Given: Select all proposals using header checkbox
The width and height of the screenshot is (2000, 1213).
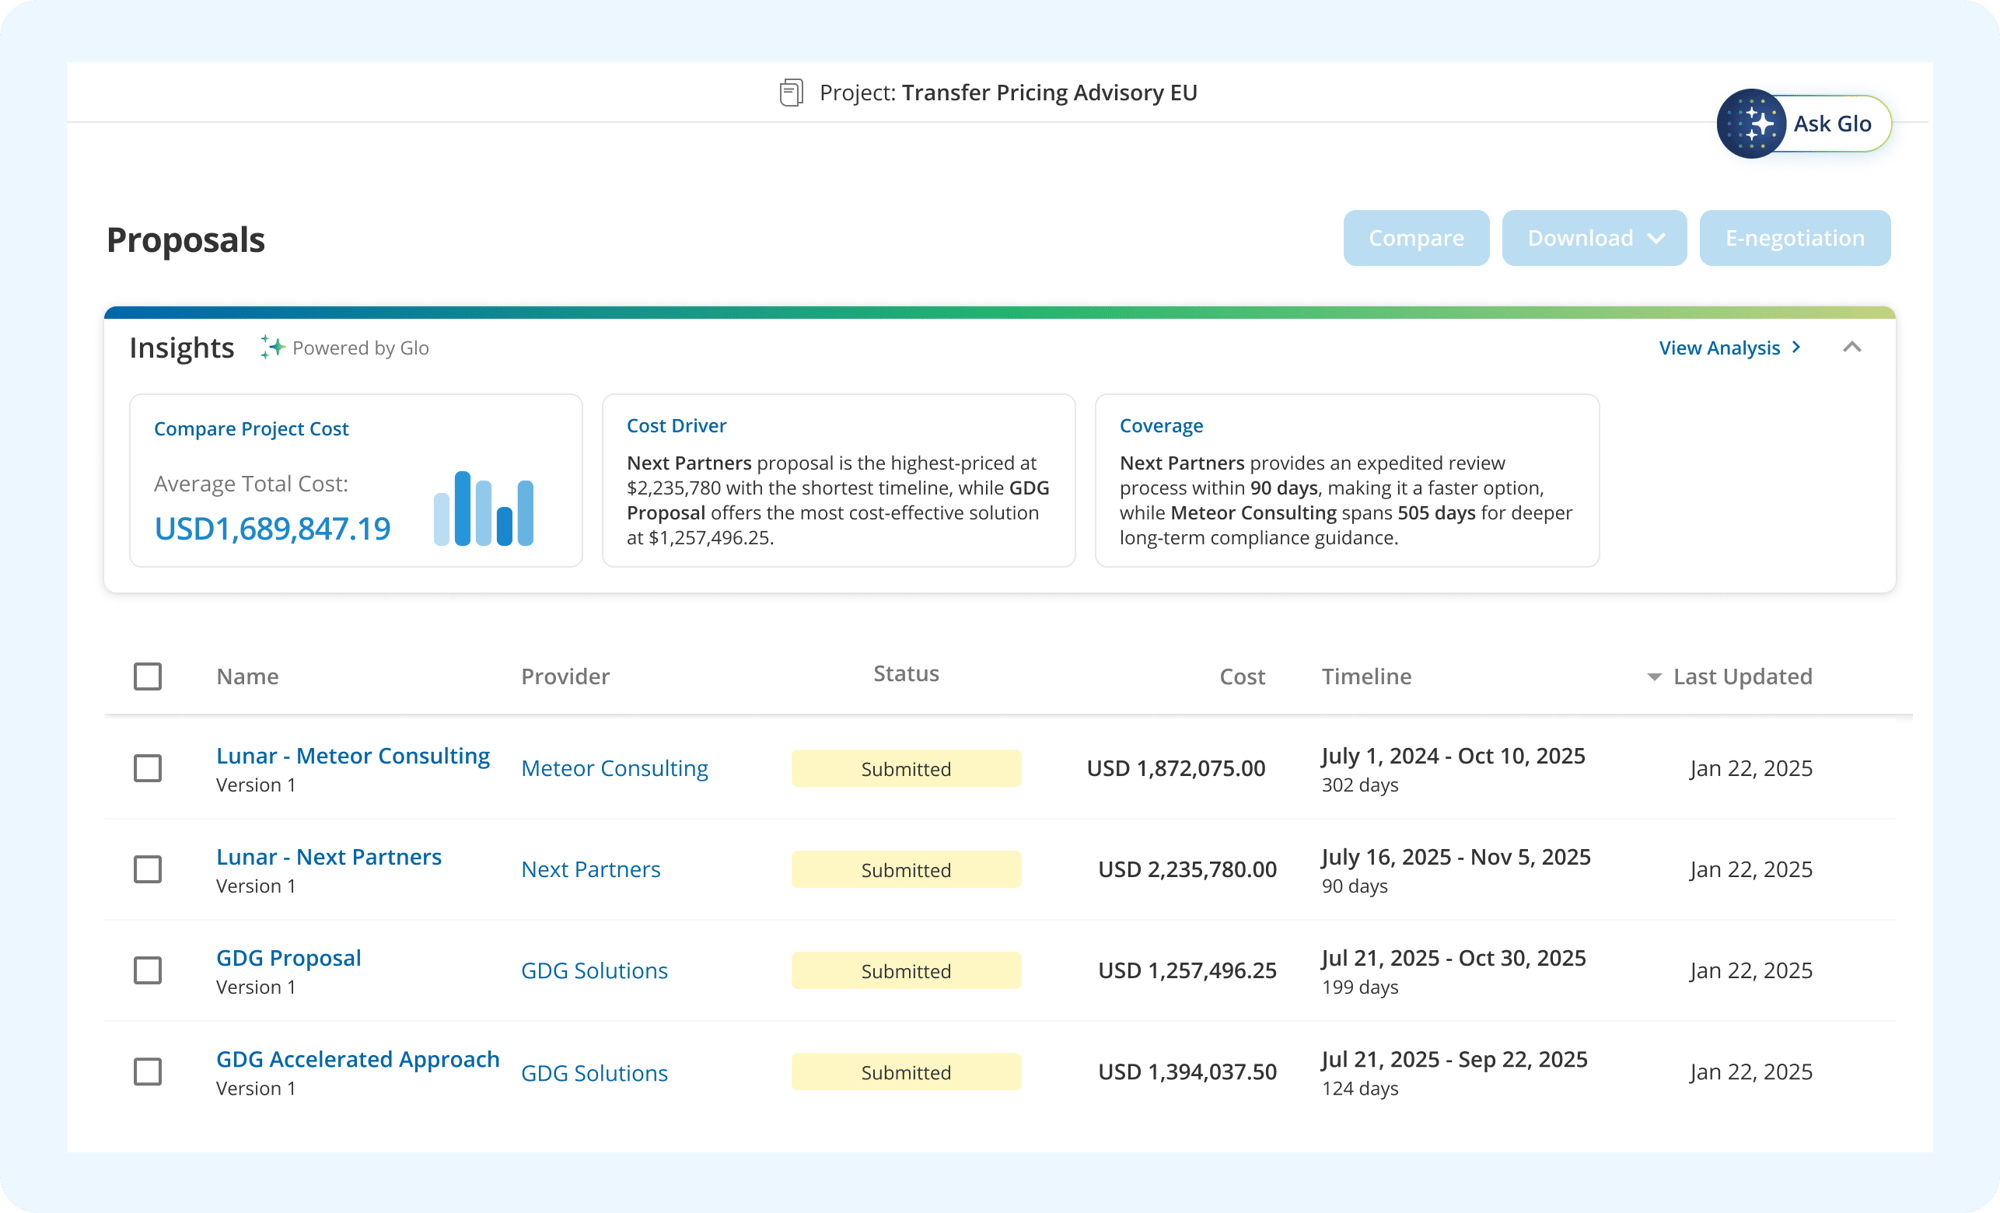Looking at the screenshot, I should 147,676.
